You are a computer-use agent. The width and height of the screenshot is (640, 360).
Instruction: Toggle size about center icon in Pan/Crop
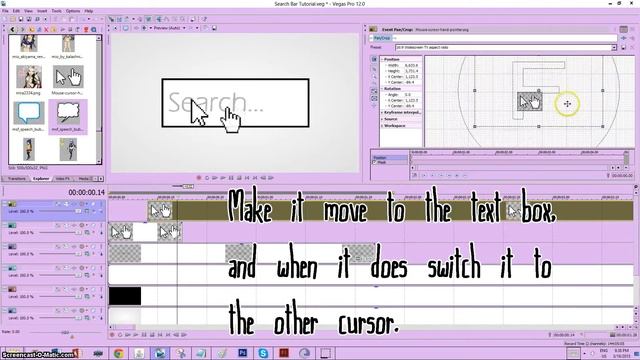[374, 98]
